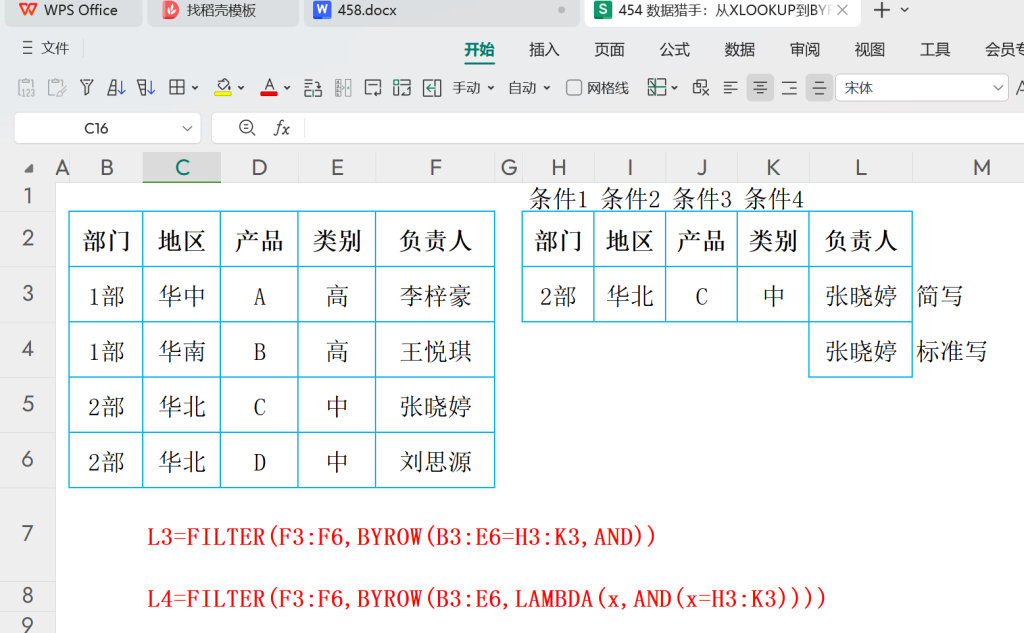The width and height of the screenshot is (1024, 633).
Task: Click the filter funnel icon
Action: pos(86,88)
